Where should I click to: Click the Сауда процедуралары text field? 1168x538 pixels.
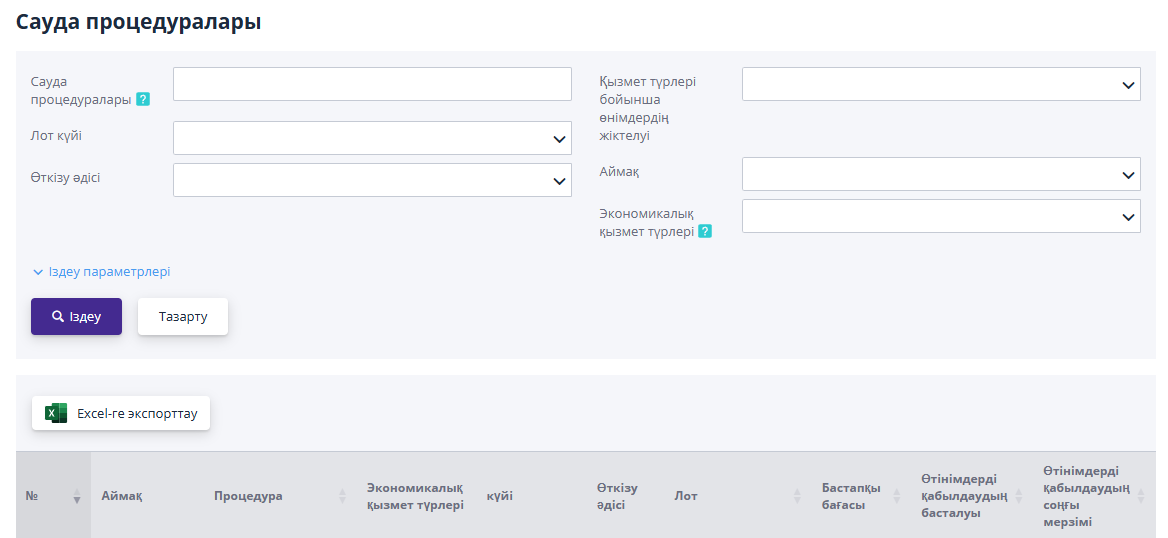372,85
